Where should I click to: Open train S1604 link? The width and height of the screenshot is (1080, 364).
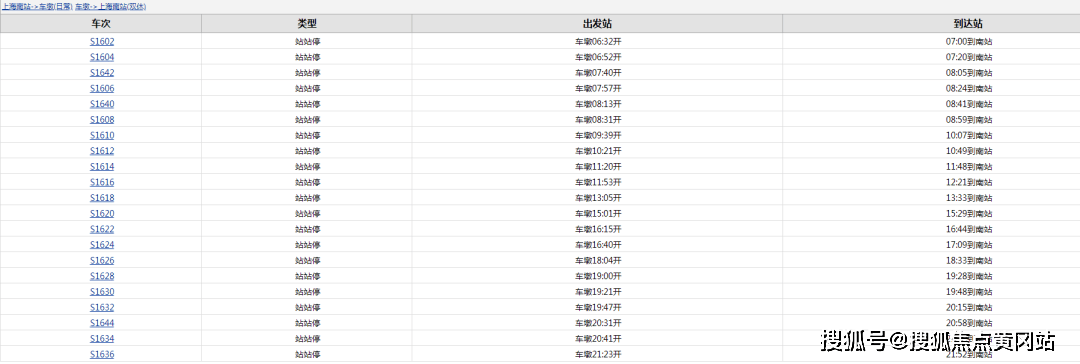click(x=102, y=57)
